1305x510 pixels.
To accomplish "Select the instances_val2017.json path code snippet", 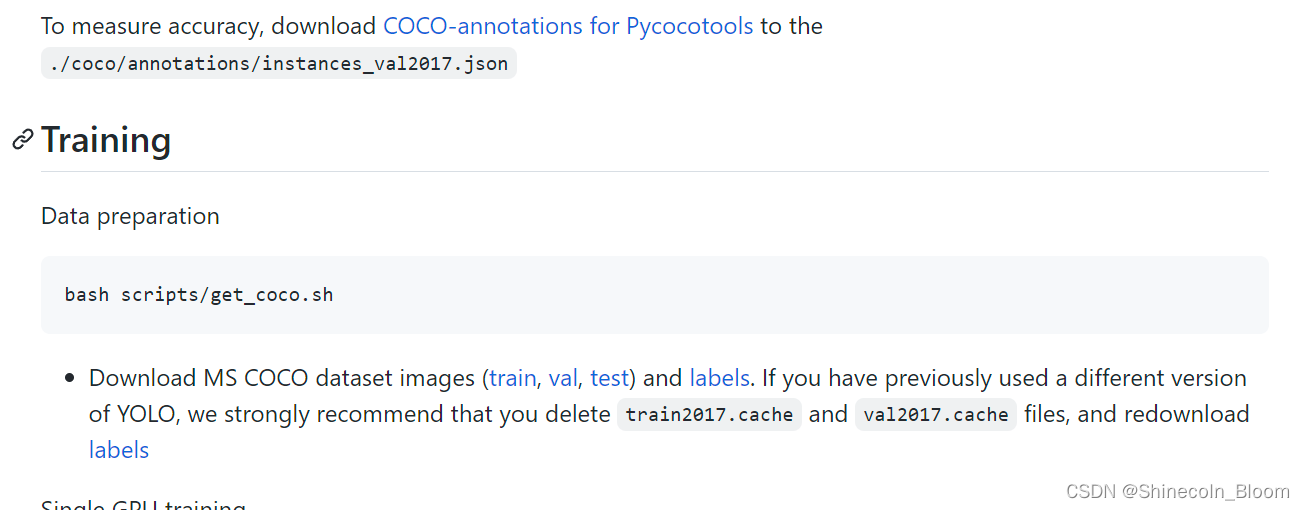I will pyautogui.click(x=279, y=64).
